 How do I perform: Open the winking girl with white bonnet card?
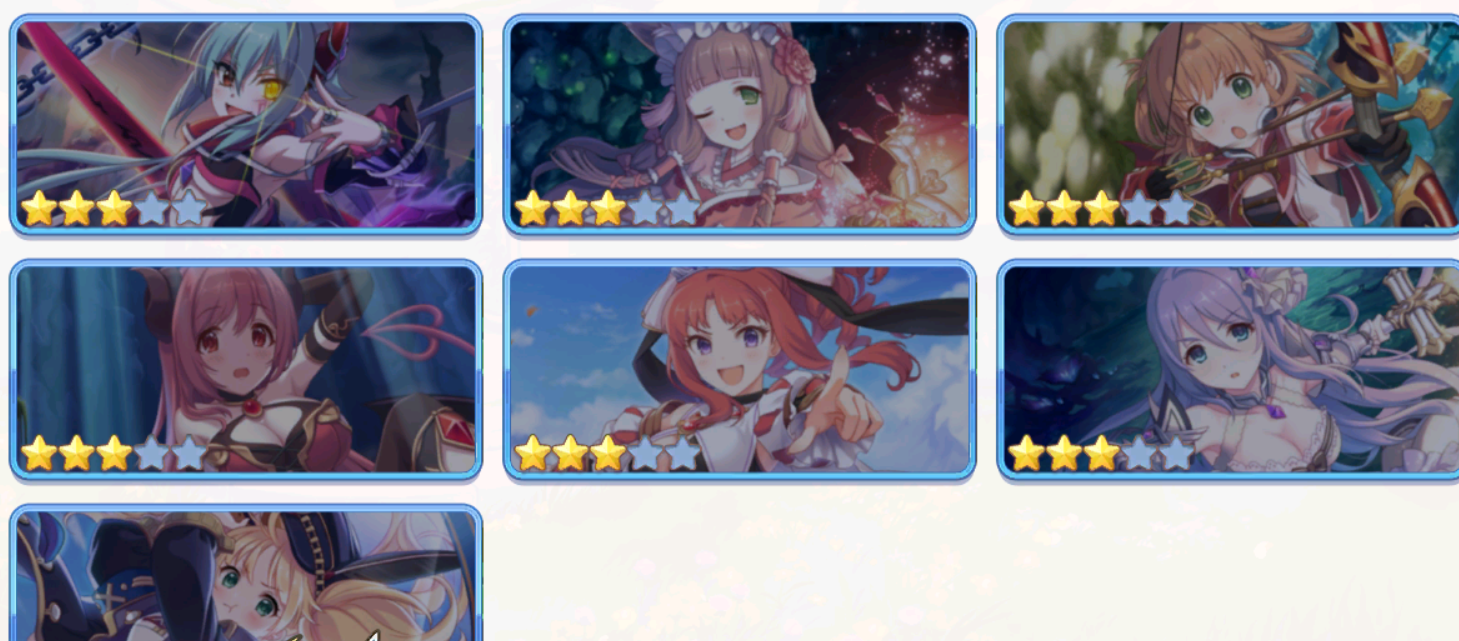coord(739,125)
